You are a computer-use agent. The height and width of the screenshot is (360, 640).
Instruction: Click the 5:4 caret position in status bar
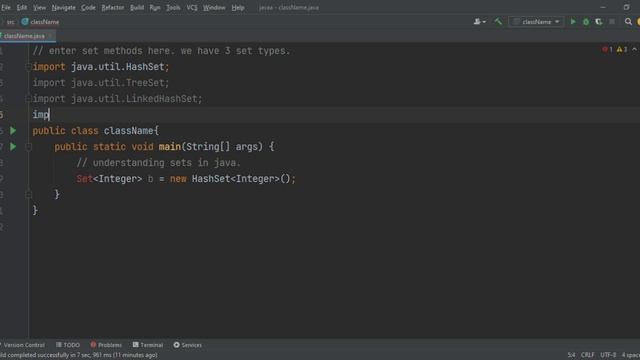click(x=571, y=355)
